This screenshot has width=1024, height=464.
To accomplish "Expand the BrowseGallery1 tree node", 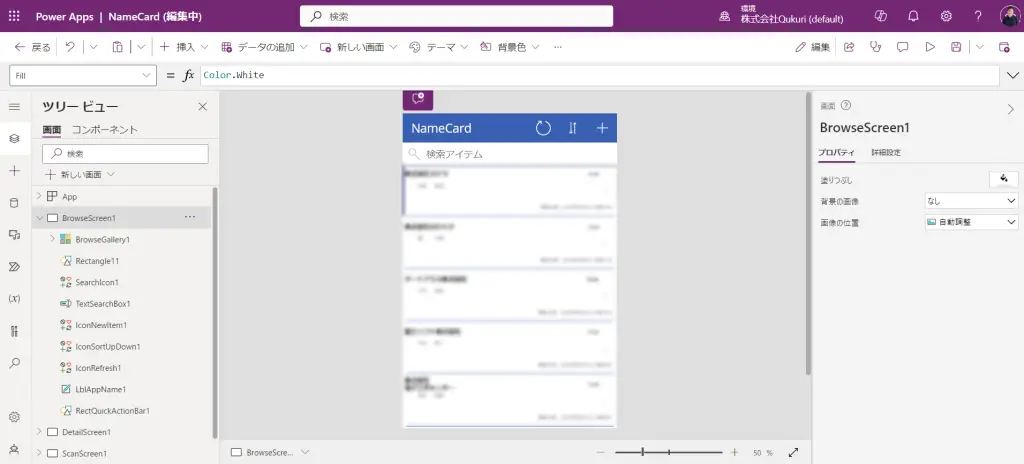I will (x=52, y=239).
